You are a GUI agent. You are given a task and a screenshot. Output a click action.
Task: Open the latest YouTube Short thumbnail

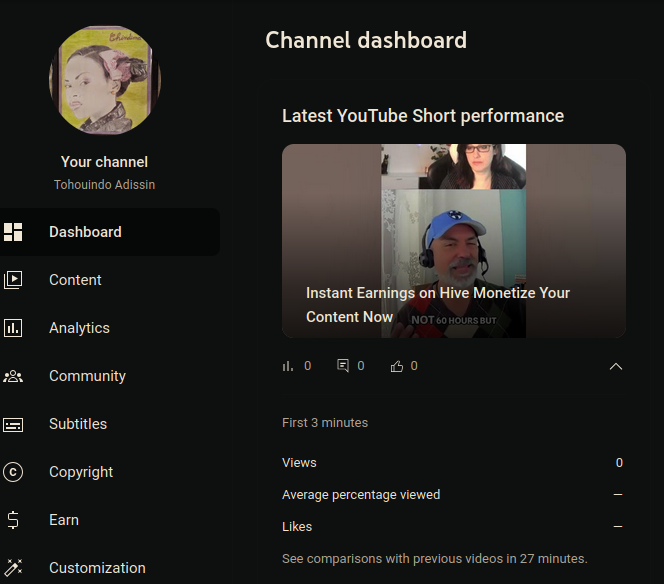coord(454,241)
